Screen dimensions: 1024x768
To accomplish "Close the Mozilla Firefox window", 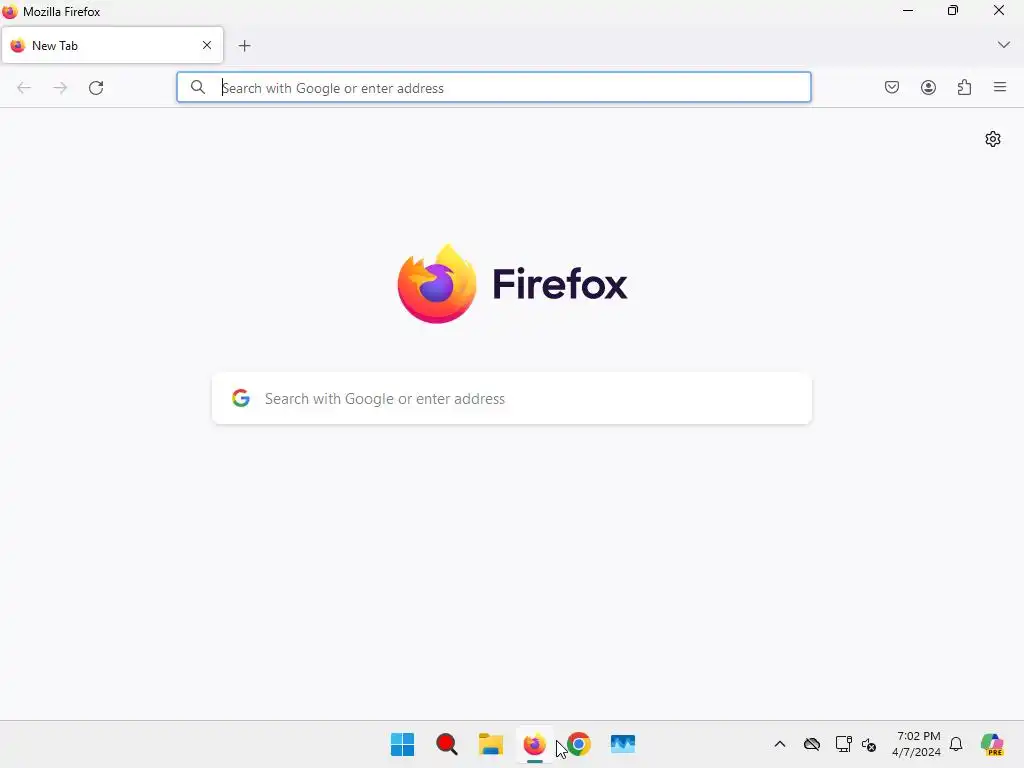I will (999, 10).
